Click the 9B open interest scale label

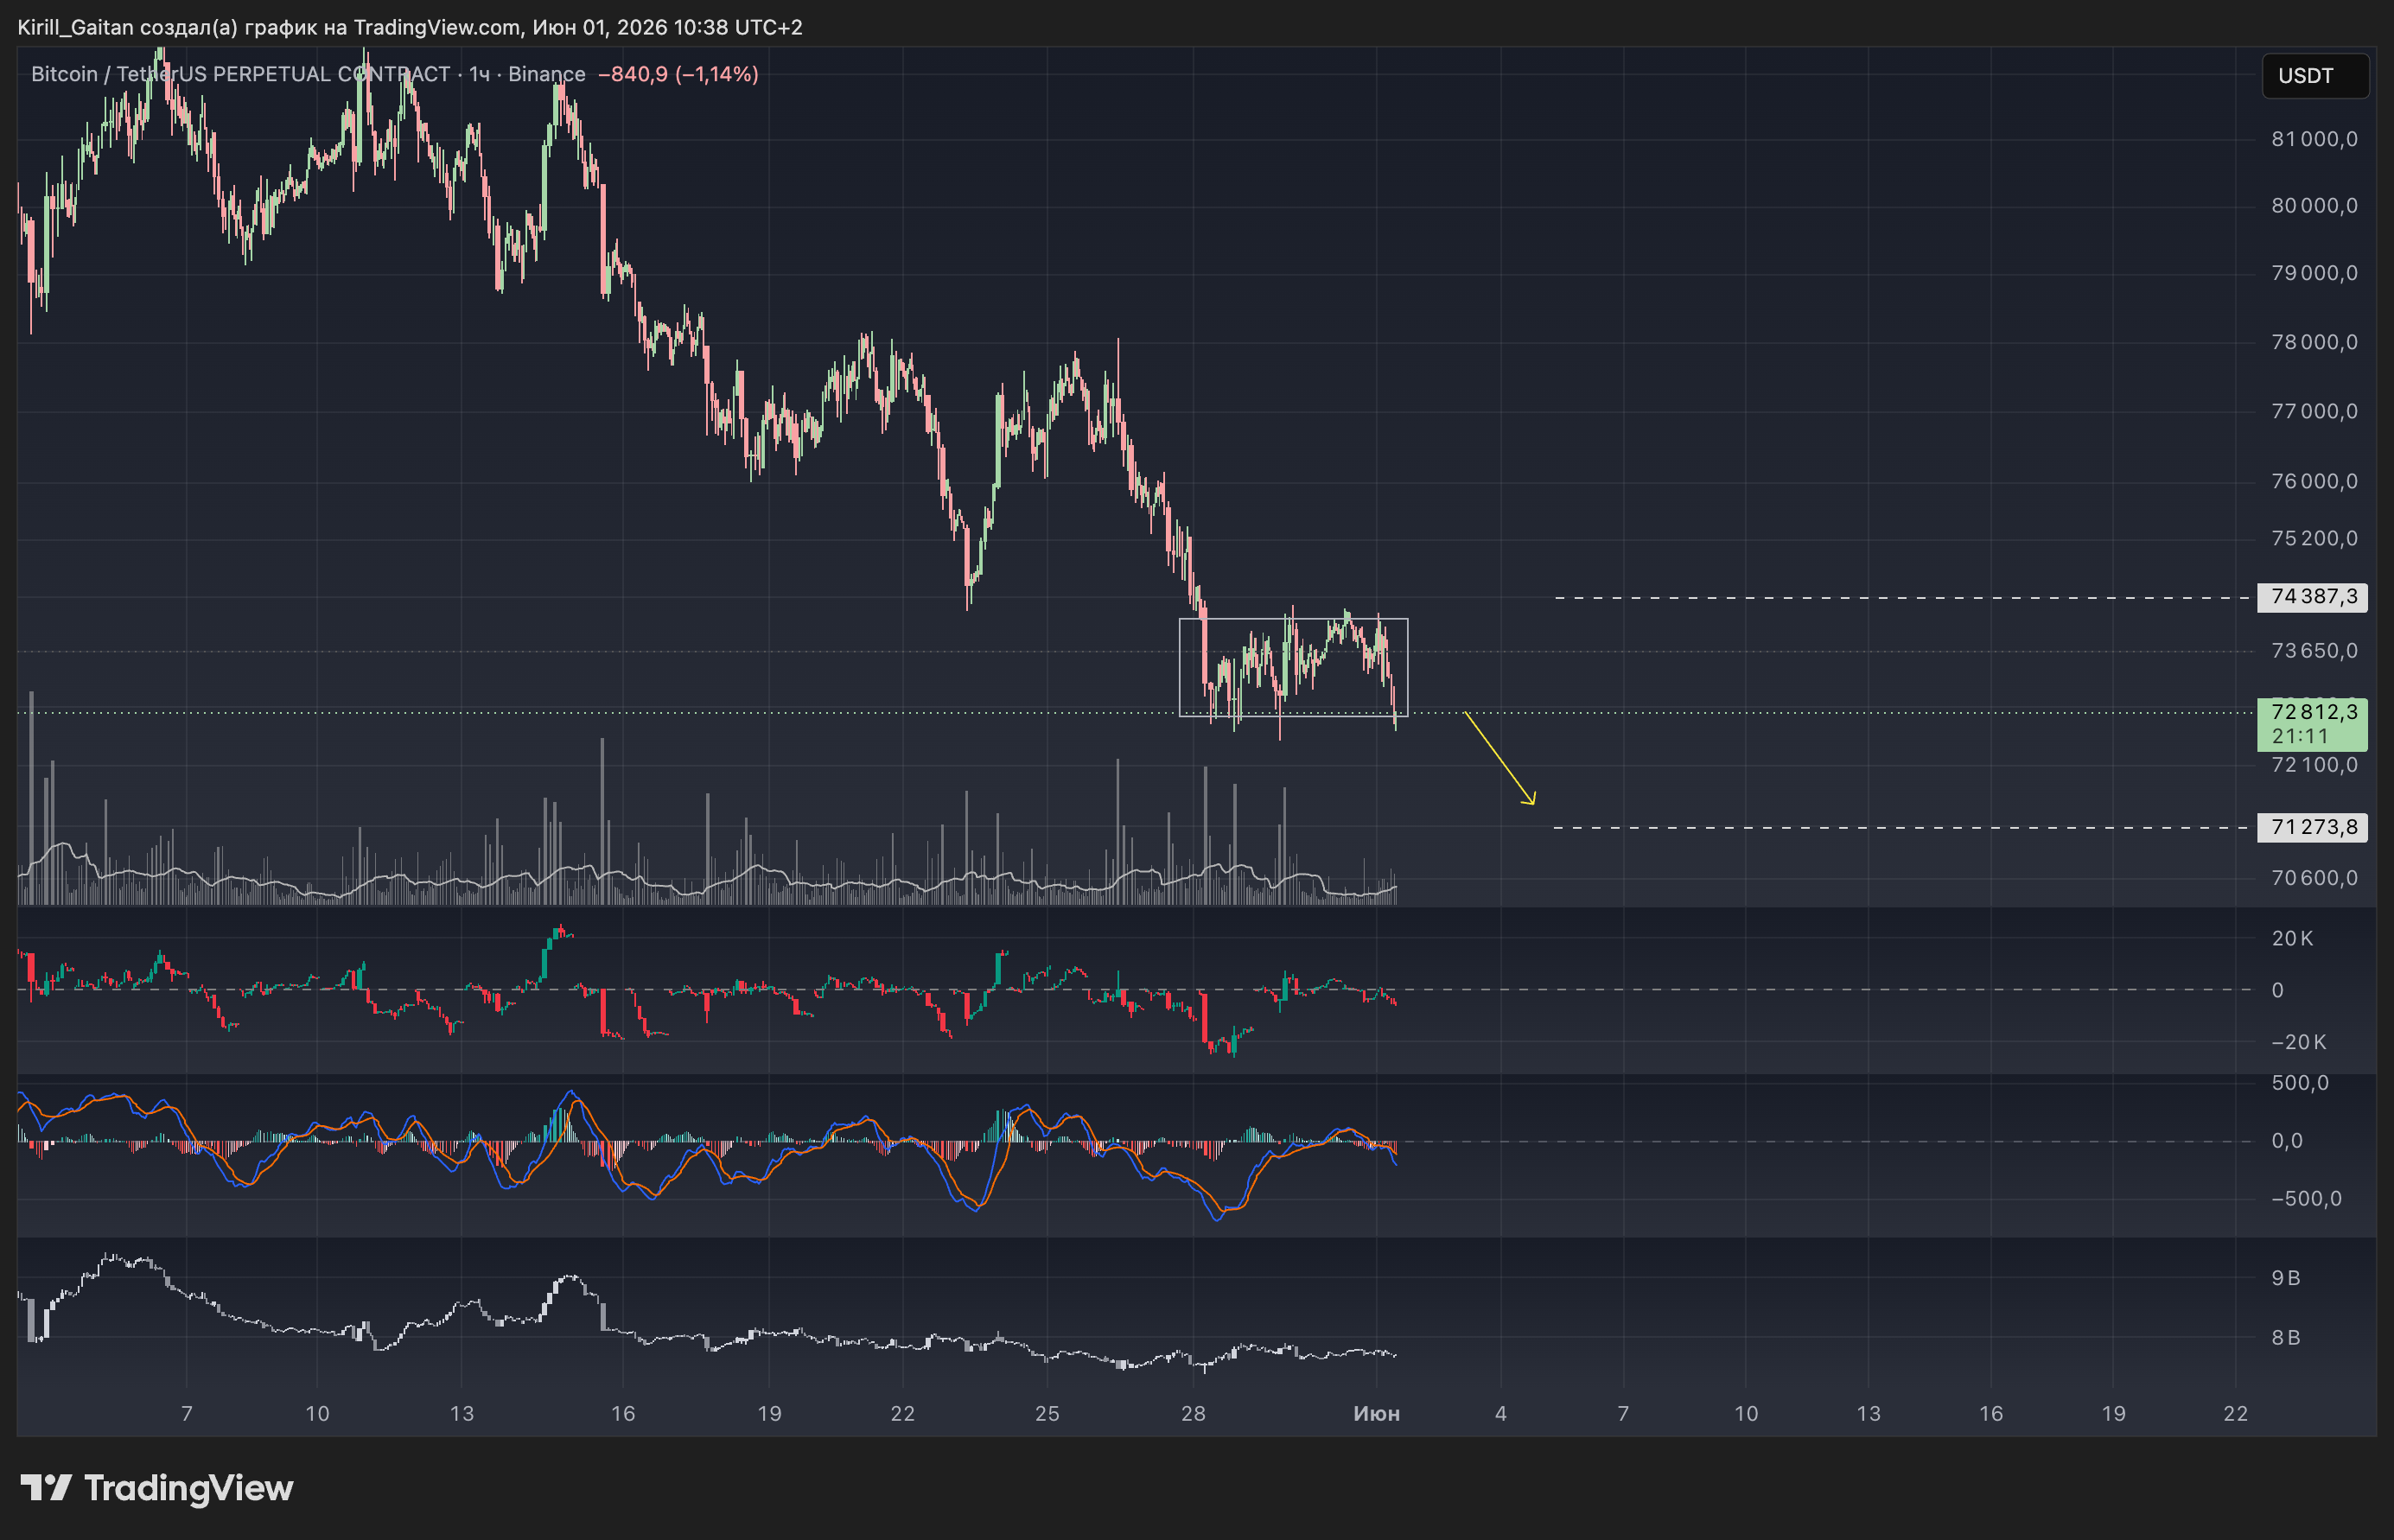point(2286,1278)
